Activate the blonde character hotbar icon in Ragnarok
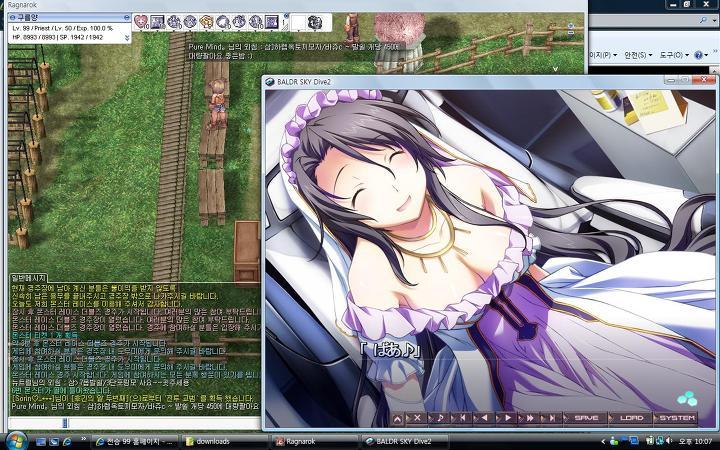This screenshot has width=720, height=450. pyautogui.click(x=206, y=22)
